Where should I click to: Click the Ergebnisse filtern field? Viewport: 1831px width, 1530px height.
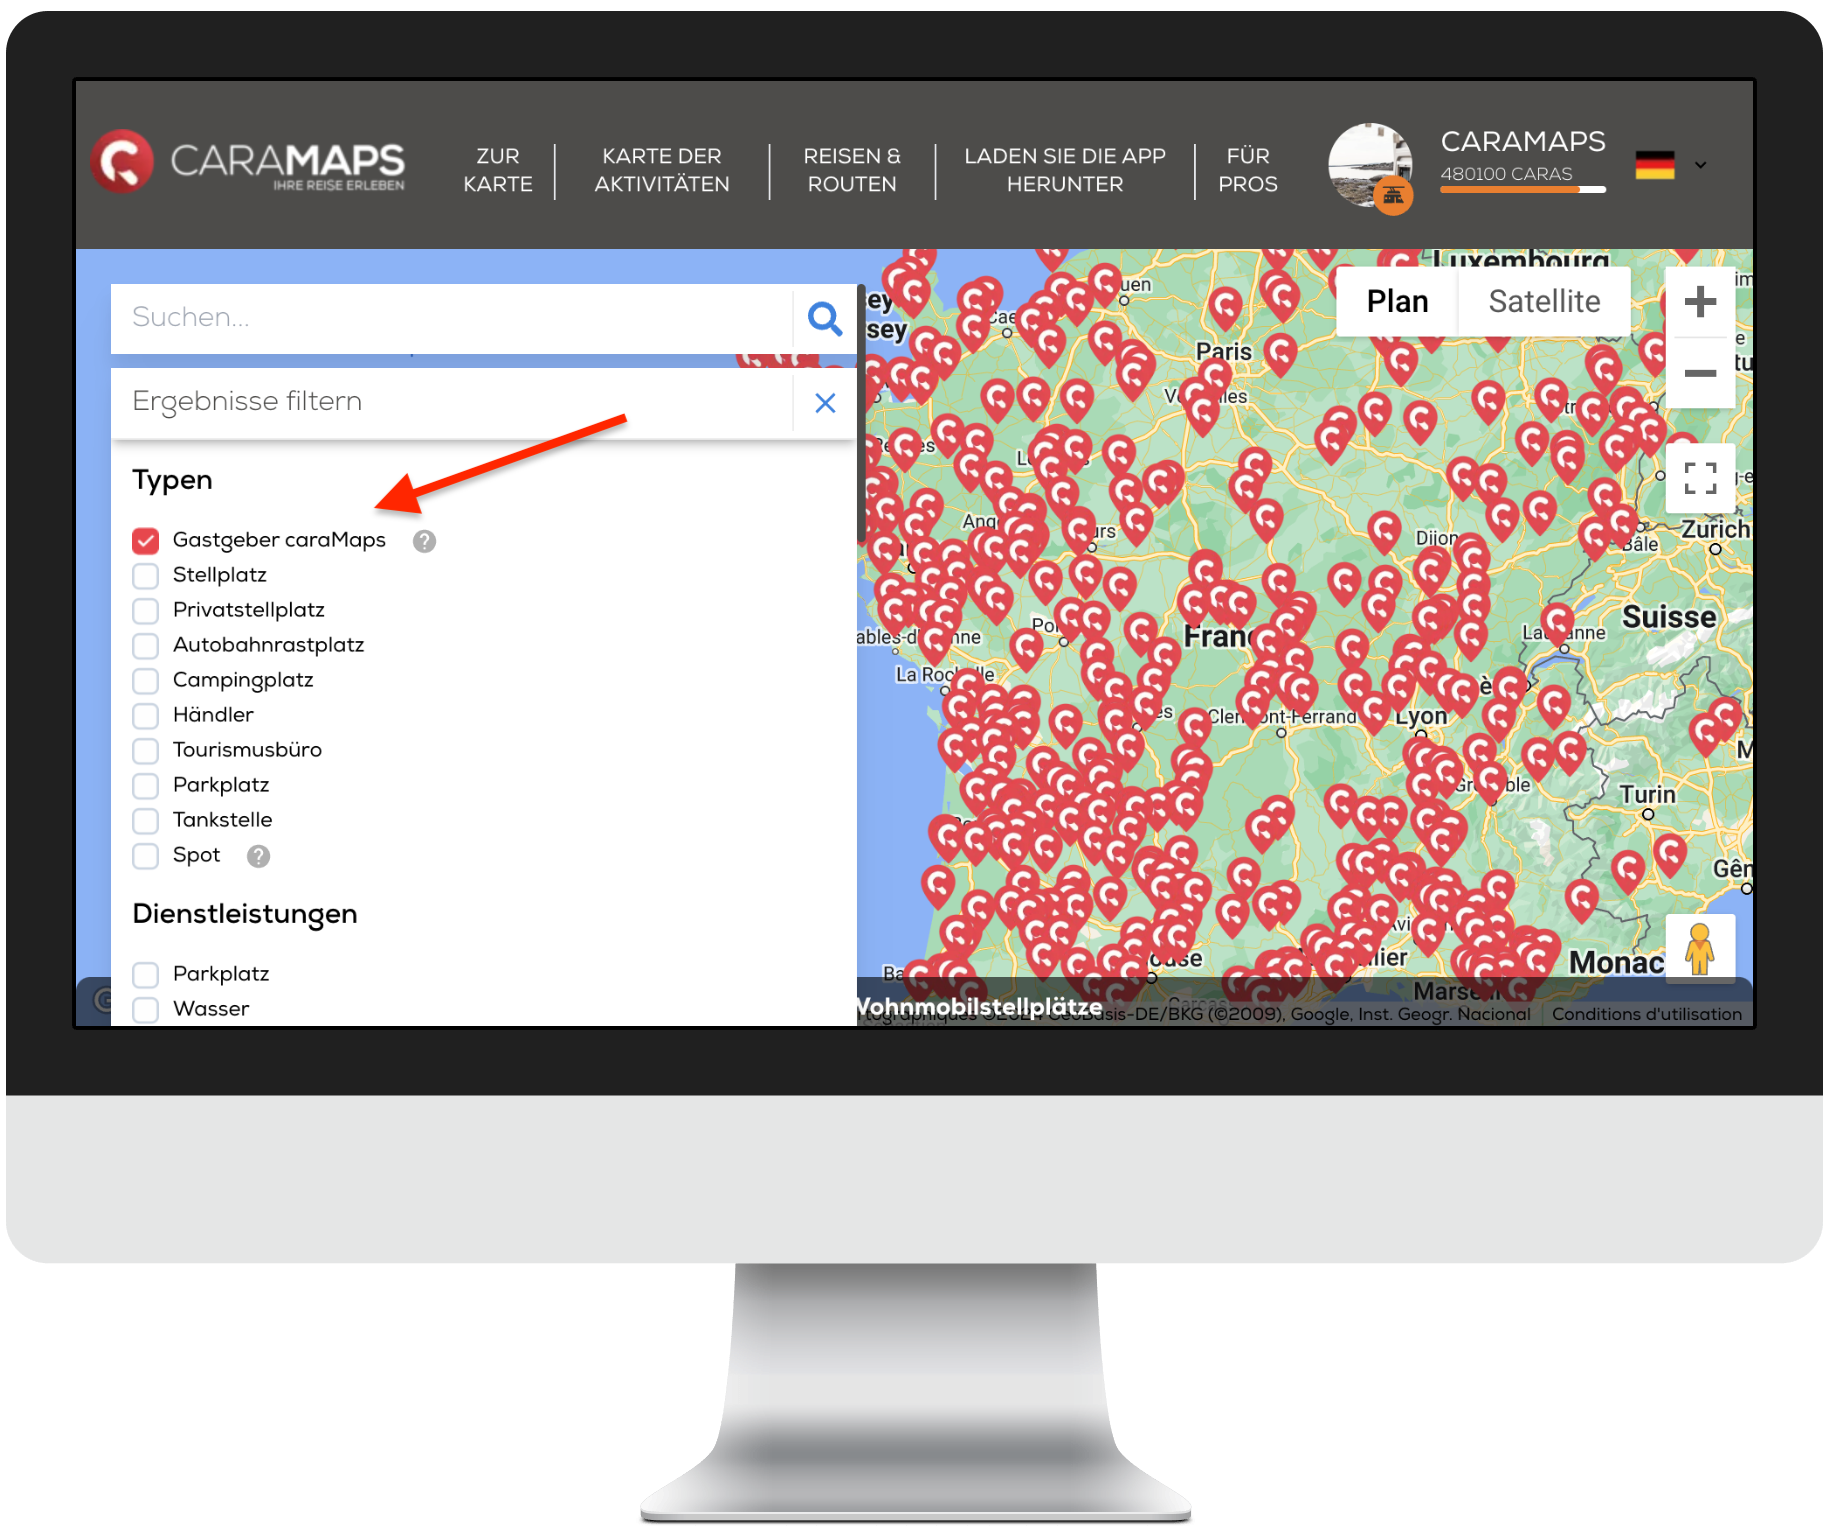tap(452, 402)
